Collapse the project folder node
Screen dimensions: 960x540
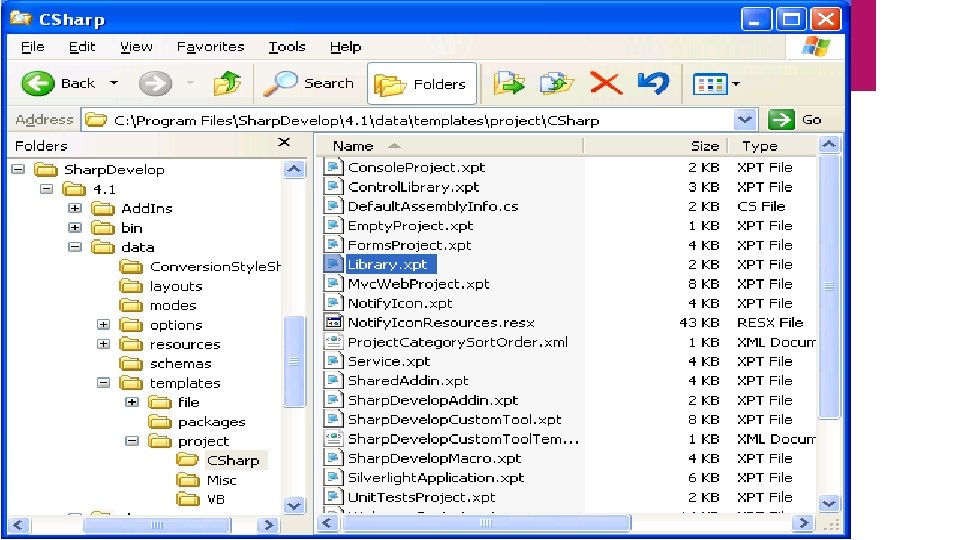(x=132, y=441)
